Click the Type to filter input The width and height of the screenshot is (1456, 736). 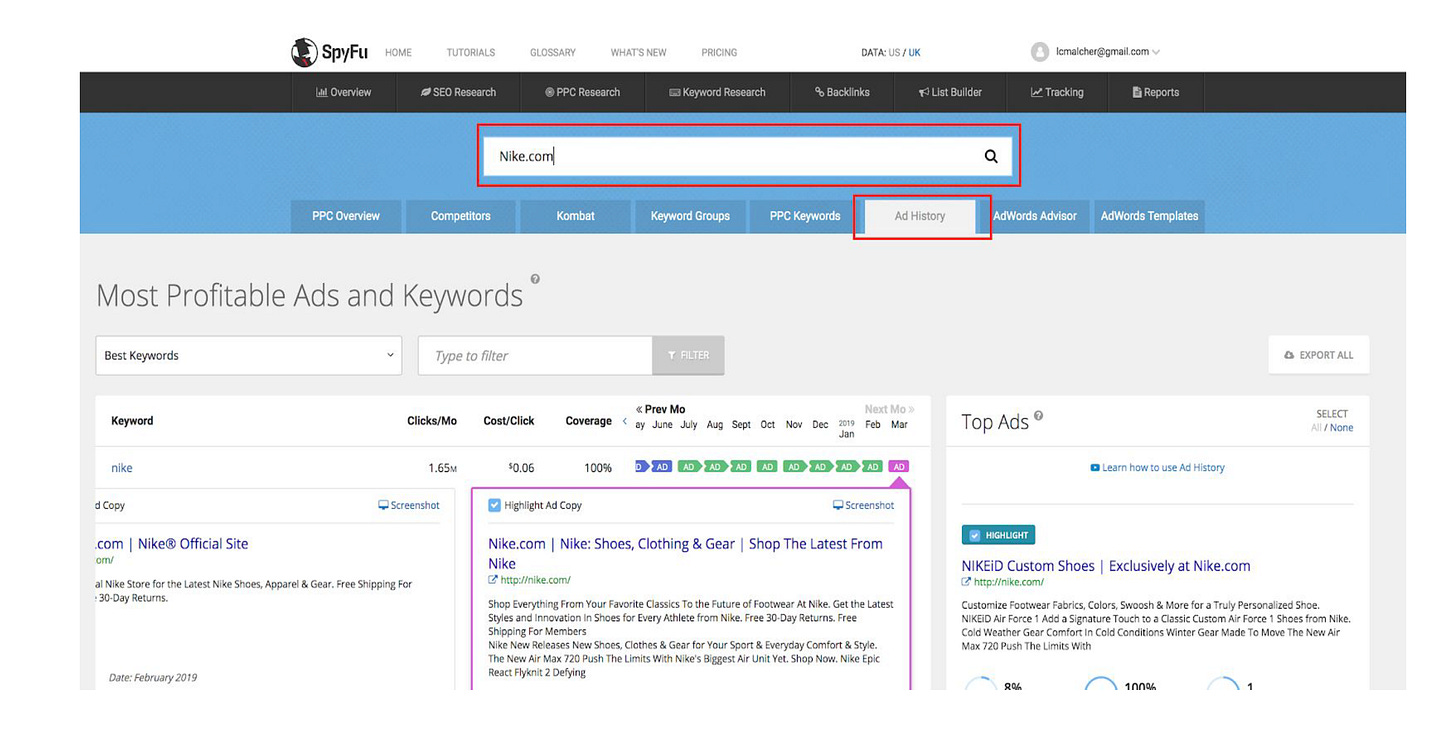pyautogui.click(x=535, y=355)
